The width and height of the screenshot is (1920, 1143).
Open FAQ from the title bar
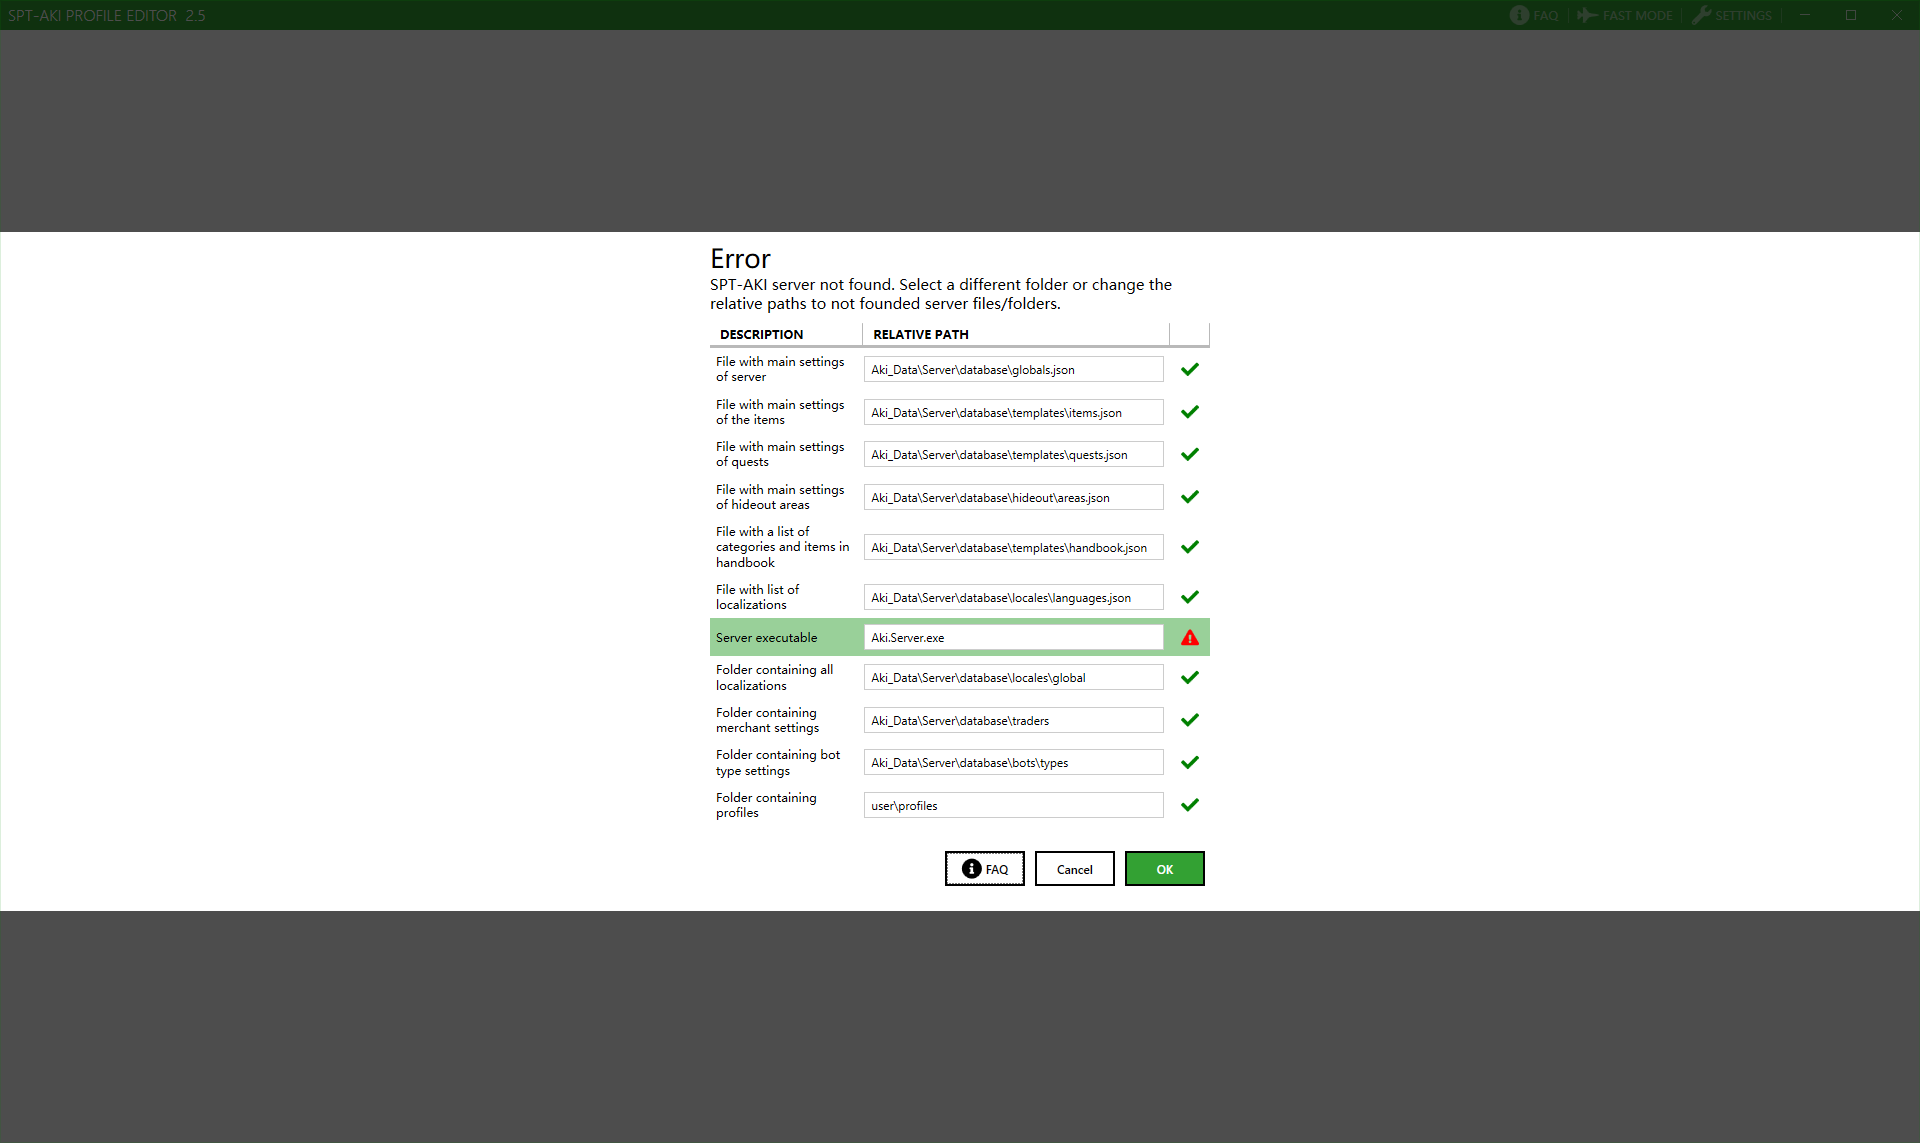[1534, 15]
